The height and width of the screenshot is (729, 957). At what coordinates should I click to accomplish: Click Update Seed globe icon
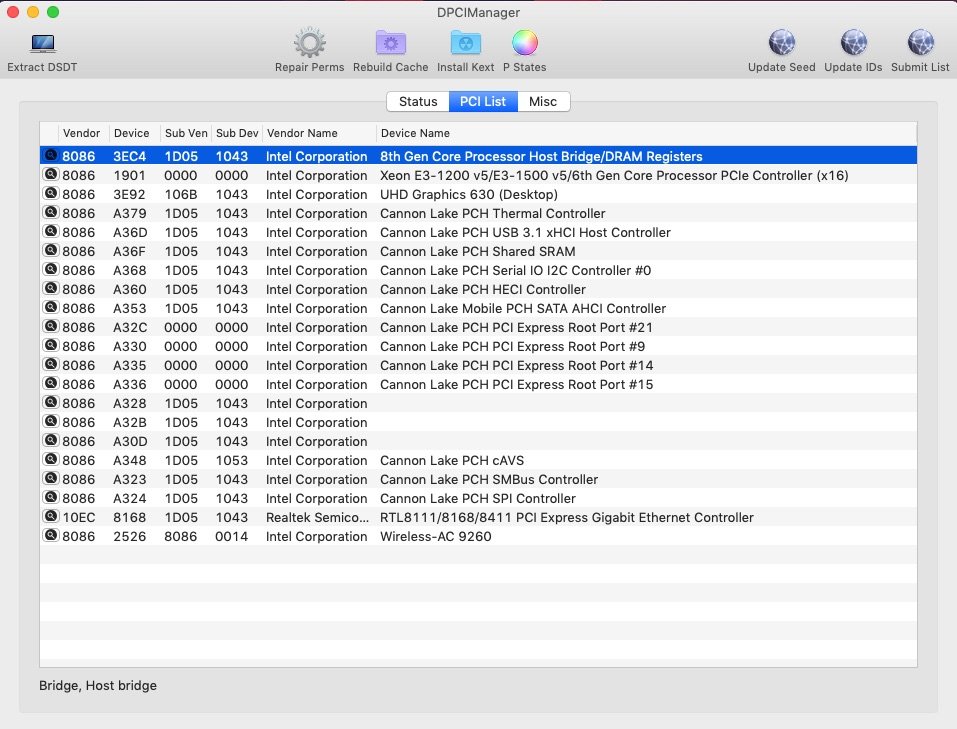point(782,43)
